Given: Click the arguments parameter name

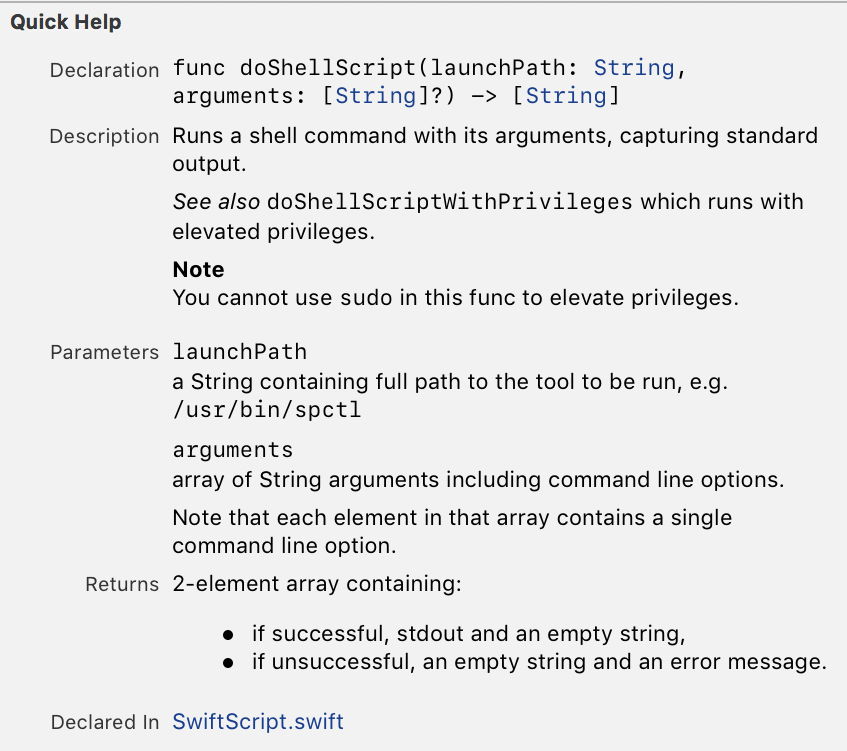Looking at the screenshot, I should pos(233,449).
